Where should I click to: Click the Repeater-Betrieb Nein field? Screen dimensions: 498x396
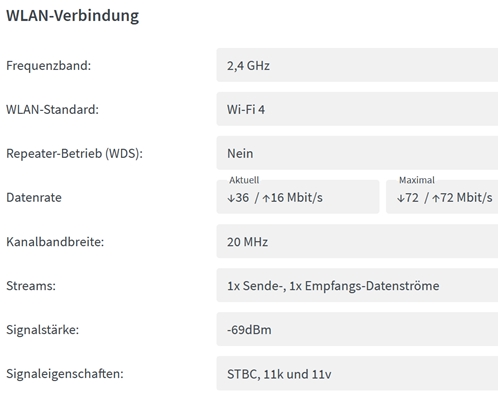click(357, 153)
